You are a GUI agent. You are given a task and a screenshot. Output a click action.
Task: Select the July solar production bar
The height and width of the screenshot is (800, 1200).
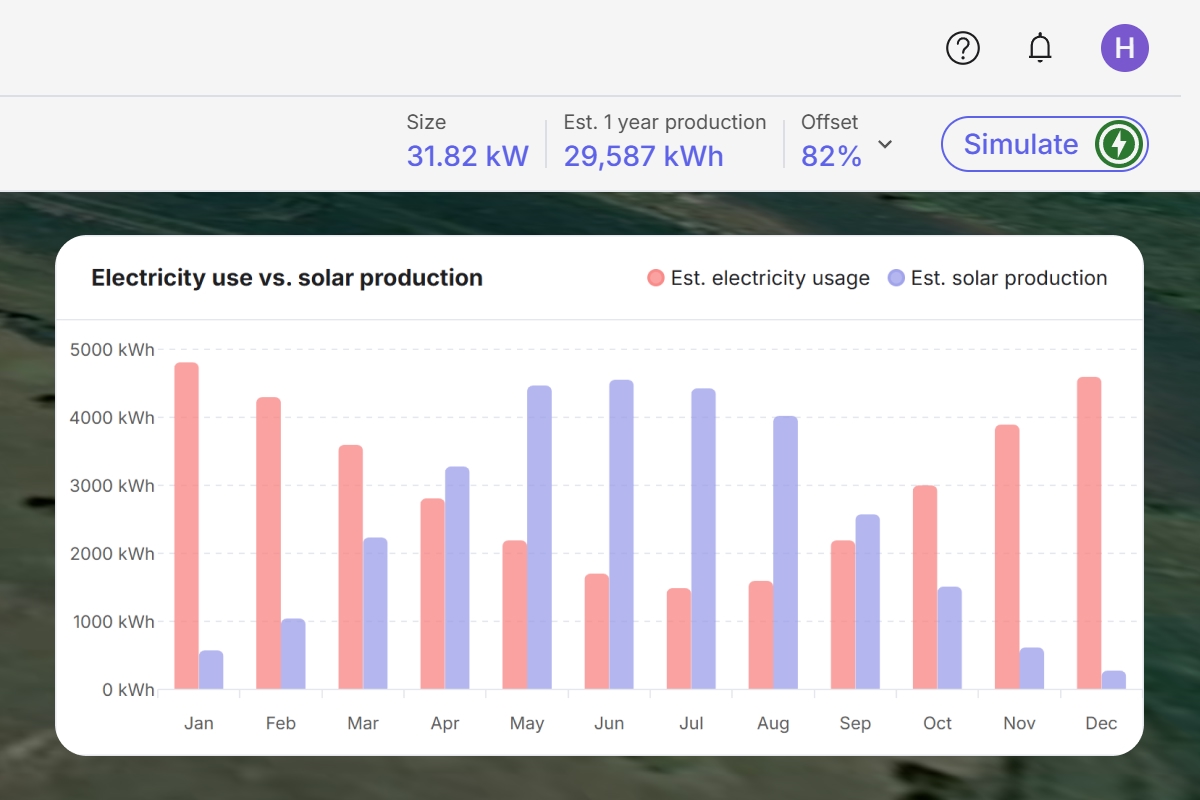(704, 539)
